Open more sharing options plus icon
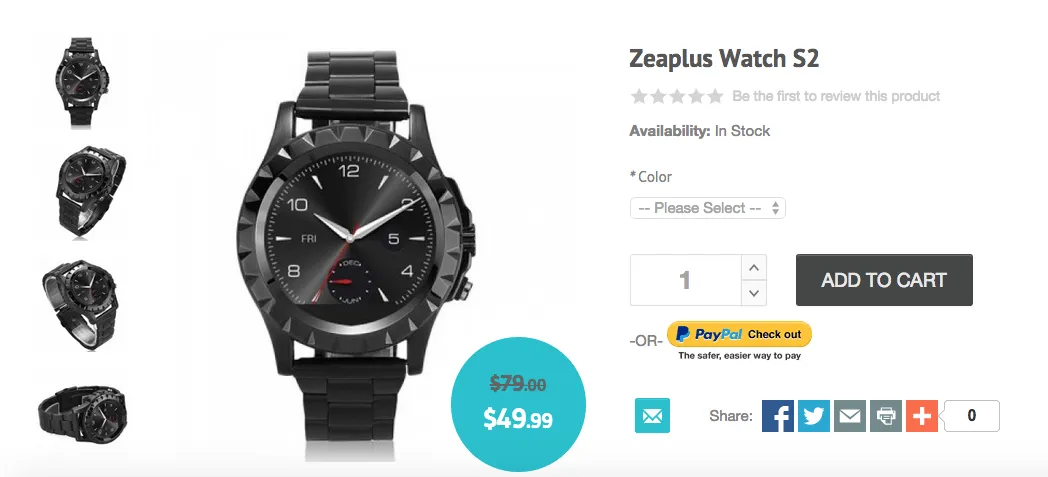 point(921,416)
